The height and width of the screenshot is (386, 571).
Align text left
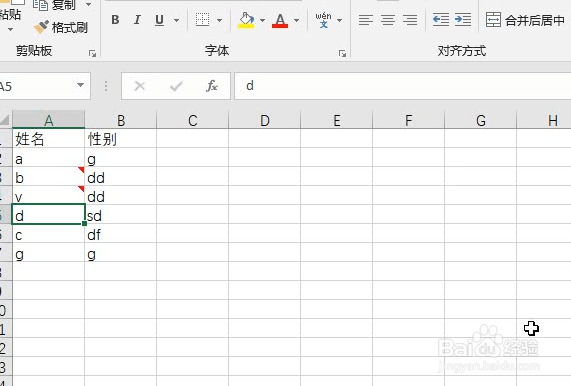366,20
